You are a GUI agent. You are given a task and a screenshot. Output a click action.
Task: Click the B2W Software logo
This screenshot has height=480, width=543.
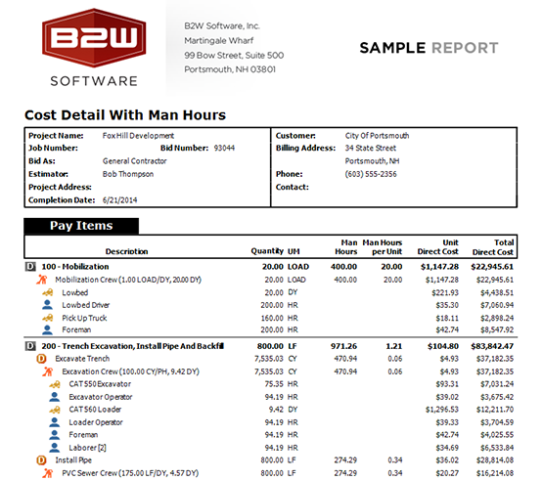pos(94,47)
